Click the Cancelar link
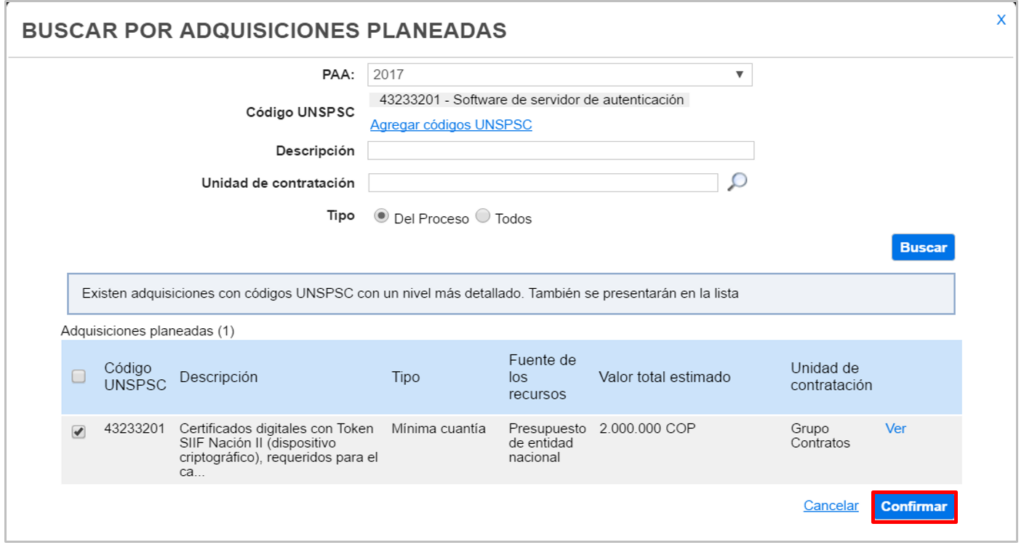Viewport: 1024px width, 545px height. coord(831,506)
